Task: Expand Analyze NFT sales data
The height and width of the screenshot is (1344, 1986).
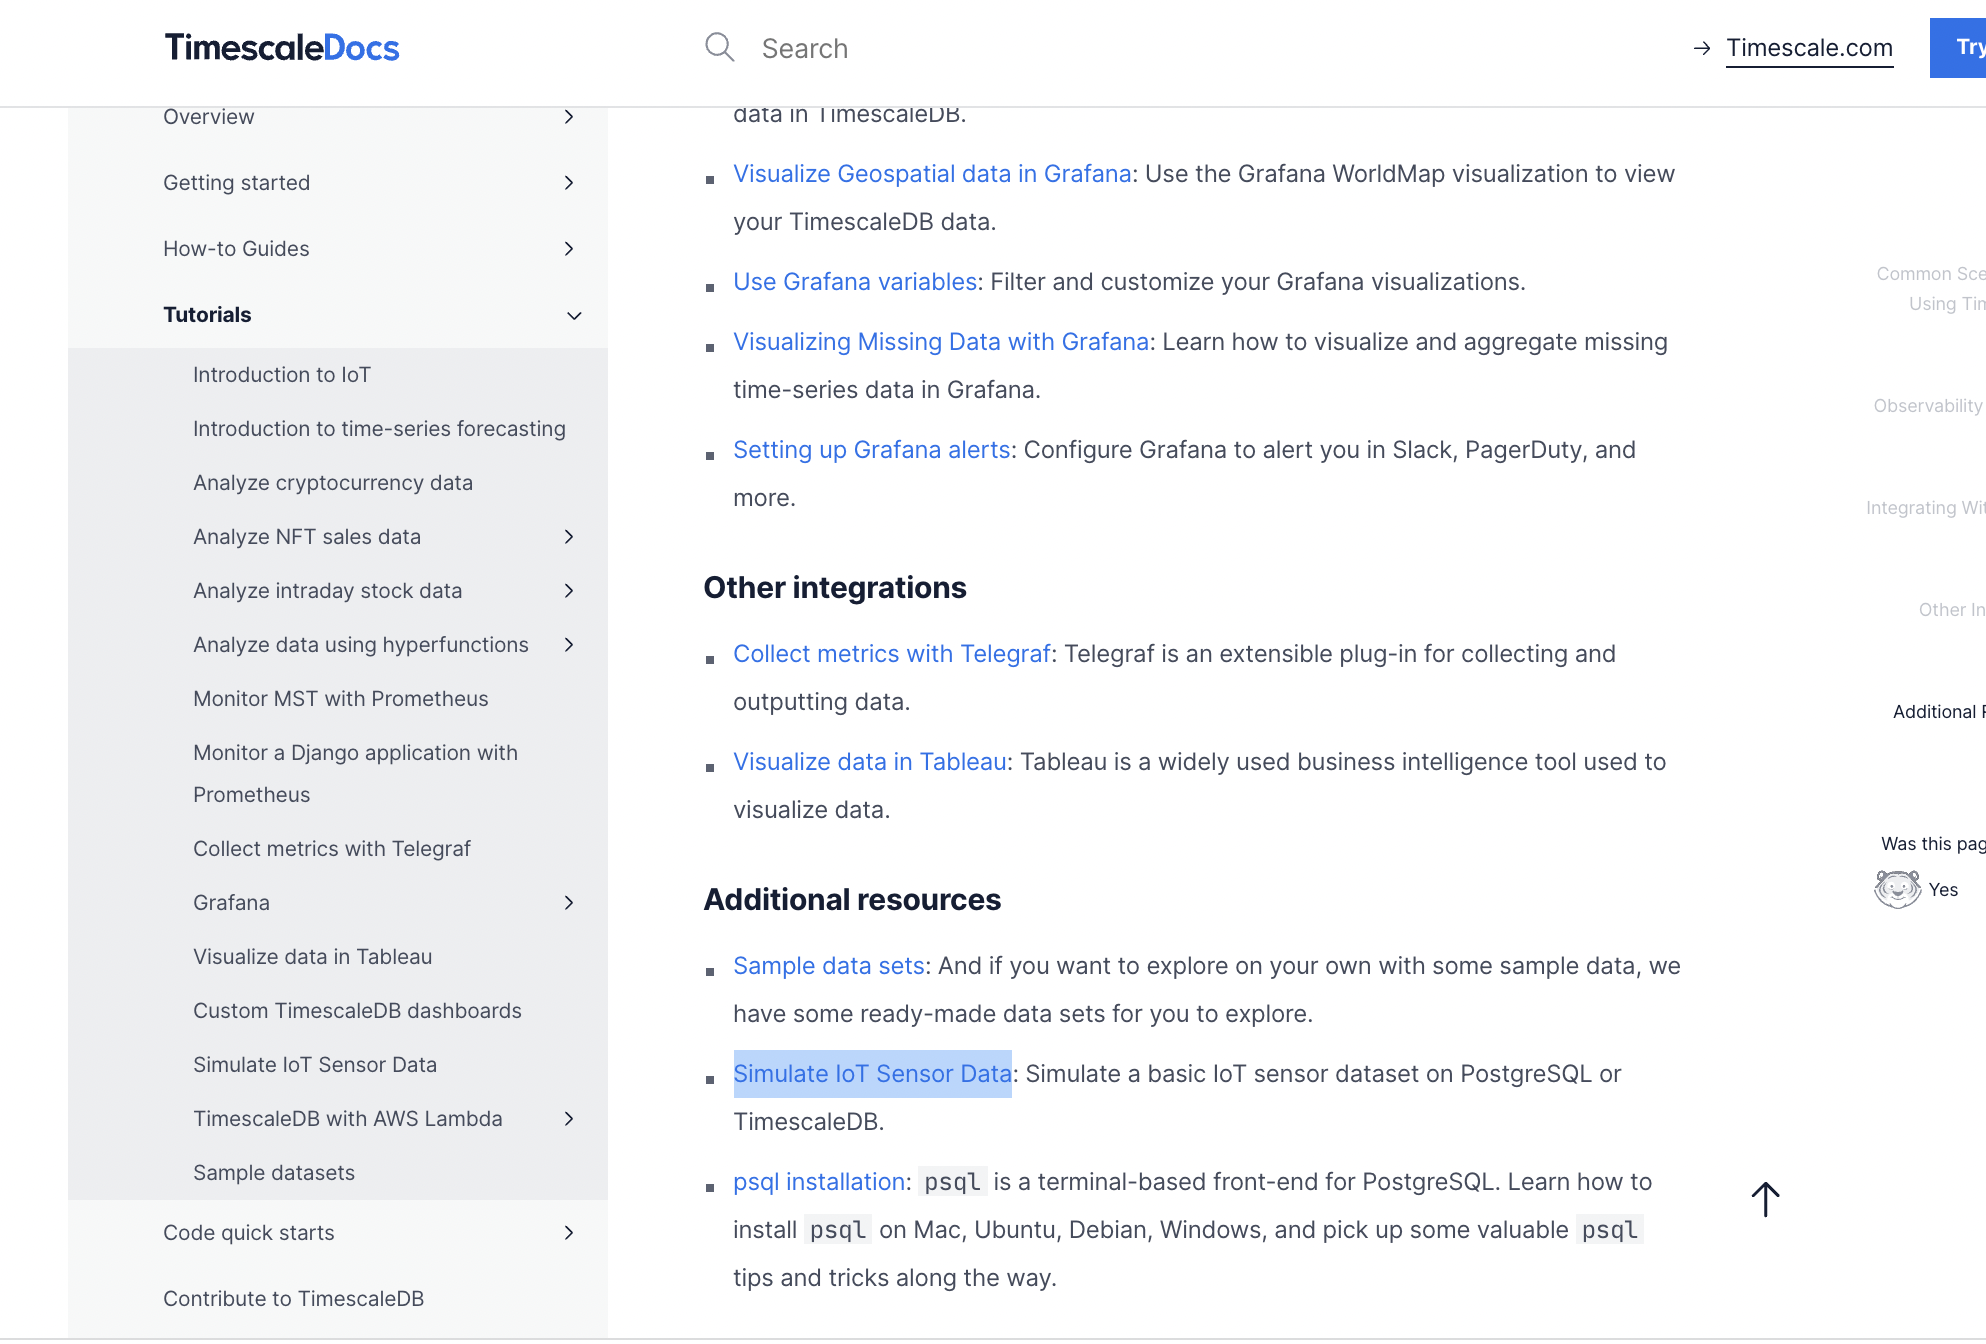Action: pos(569,537)
